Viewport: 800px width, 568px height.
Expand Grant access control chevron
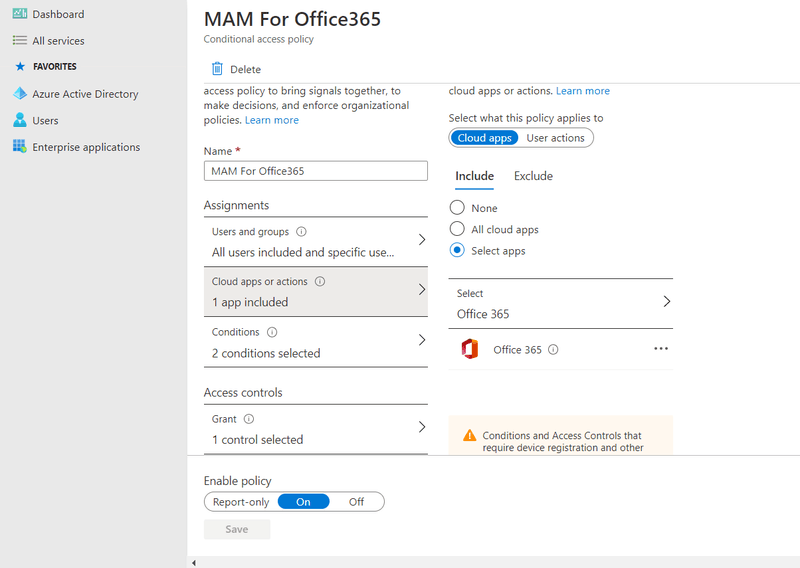(422, 427)
